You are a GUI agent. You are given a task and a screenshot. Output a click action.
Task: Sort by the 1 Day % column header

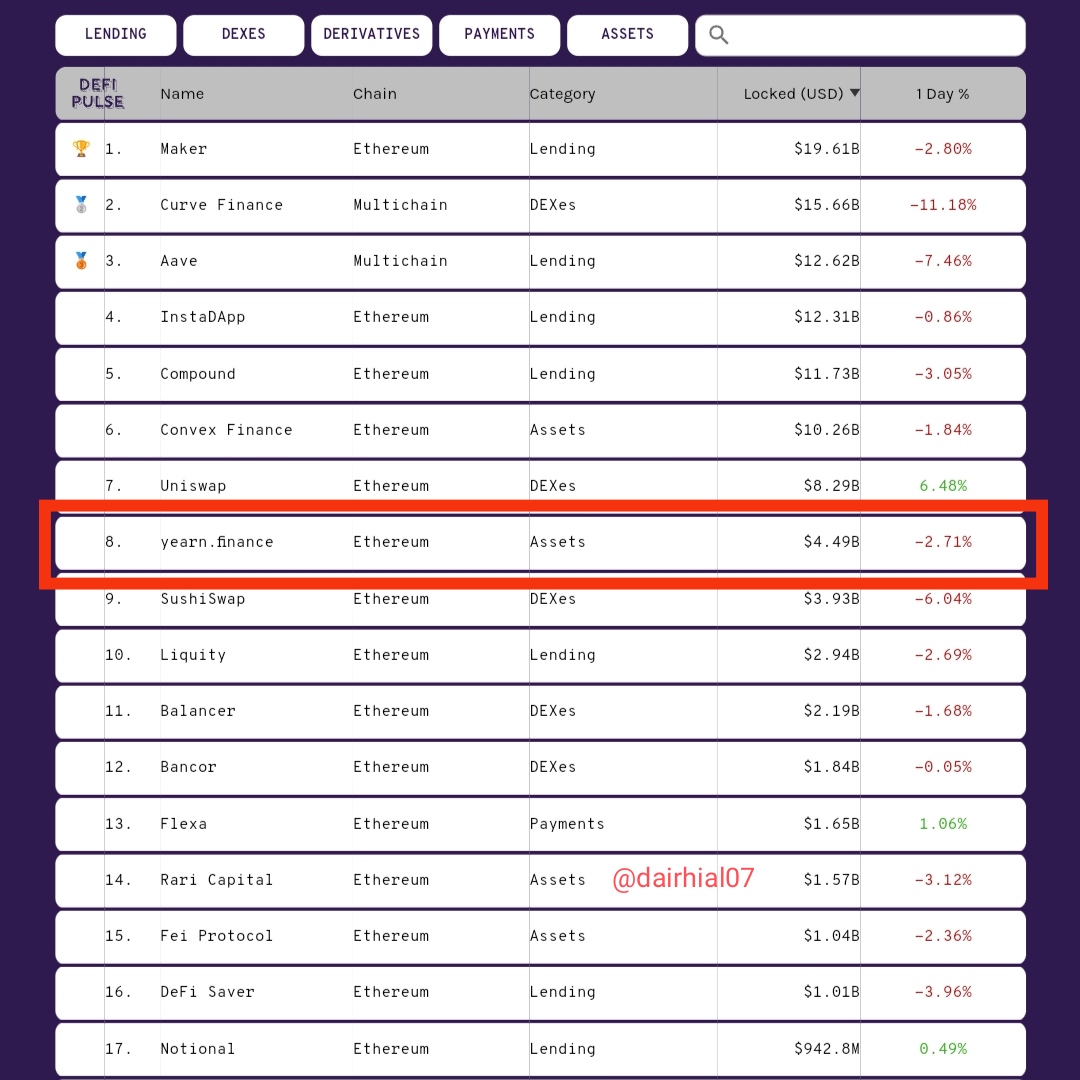point(942,94)
